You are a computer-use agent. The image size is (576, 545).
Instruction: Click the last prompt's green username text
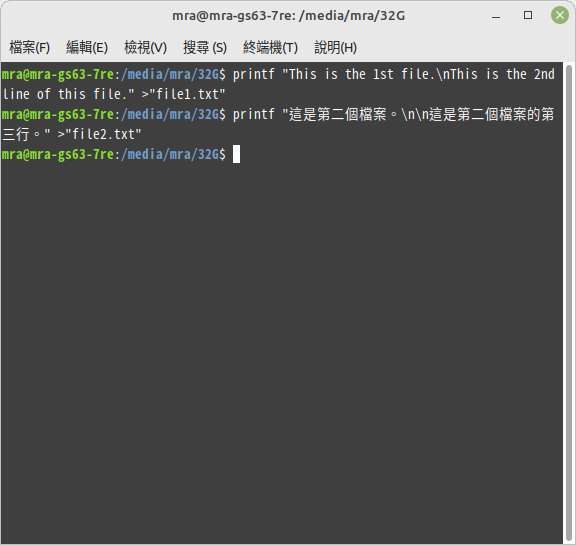pos(58,154)
